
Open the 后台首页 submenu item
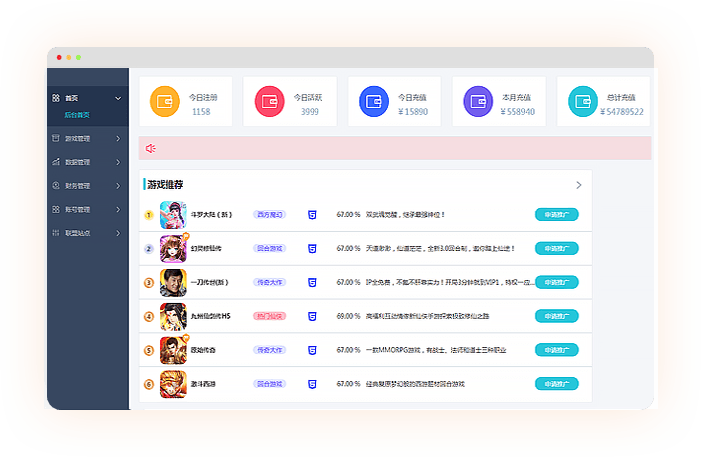pos(77,115)
